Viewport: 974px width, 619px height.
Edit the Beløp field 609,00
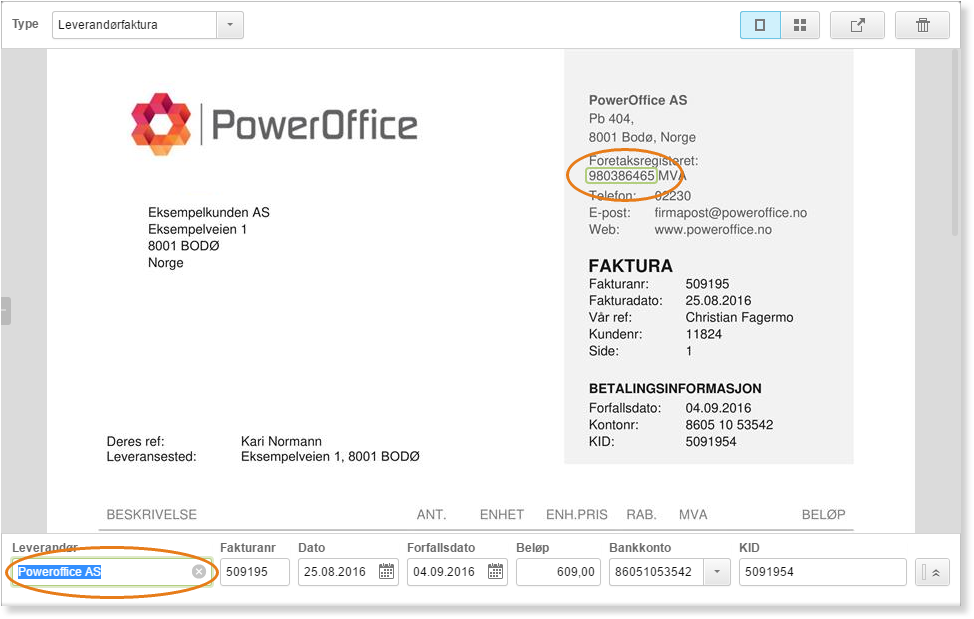tap(558, 572)
